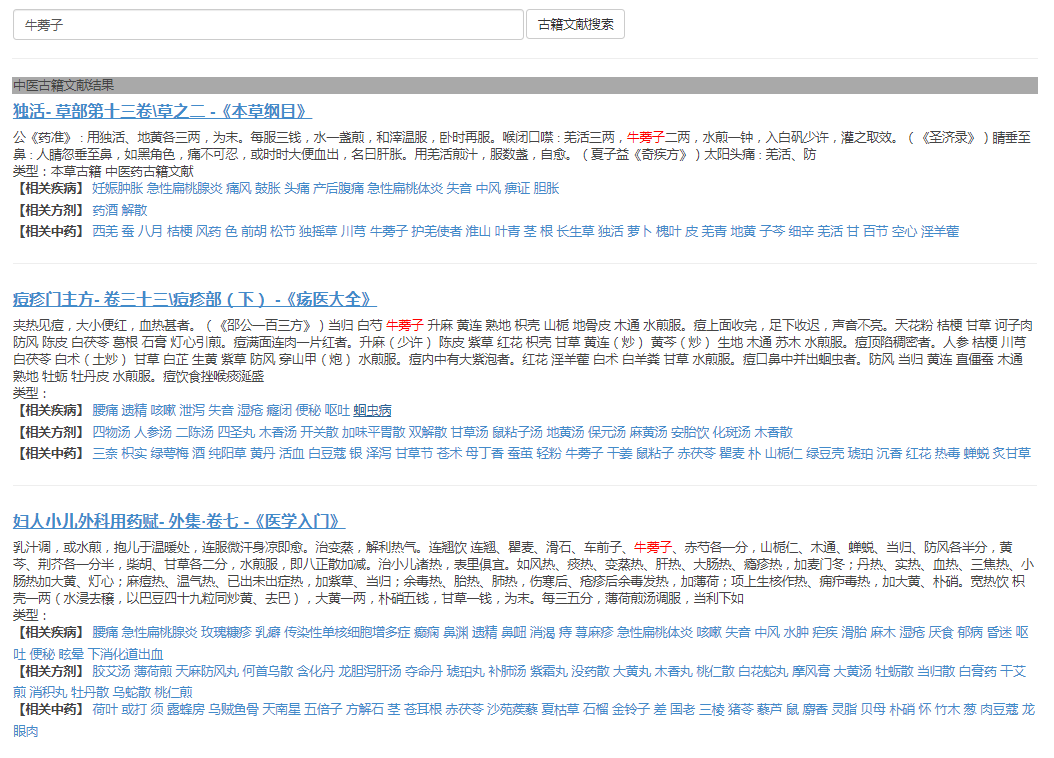
Task: Open the 妊娠肿胀 disease link
Action: [118, 188]
